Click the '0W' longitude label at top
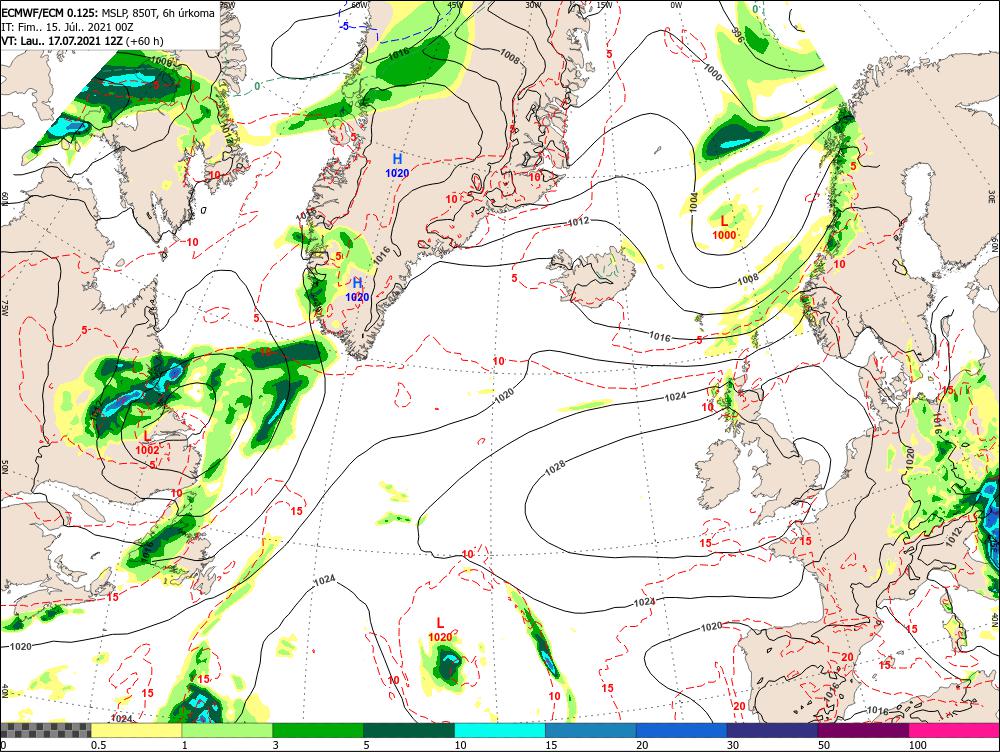The image size is (1000, 752). [676, 5]
